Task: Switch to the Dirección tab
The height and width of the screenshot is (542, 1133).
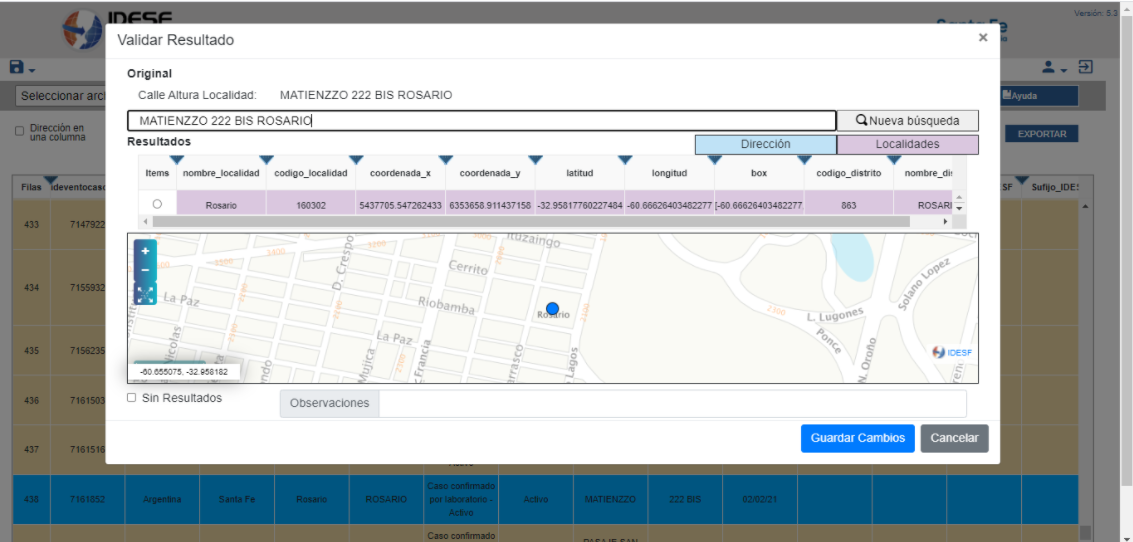Action: pos(765,145)
